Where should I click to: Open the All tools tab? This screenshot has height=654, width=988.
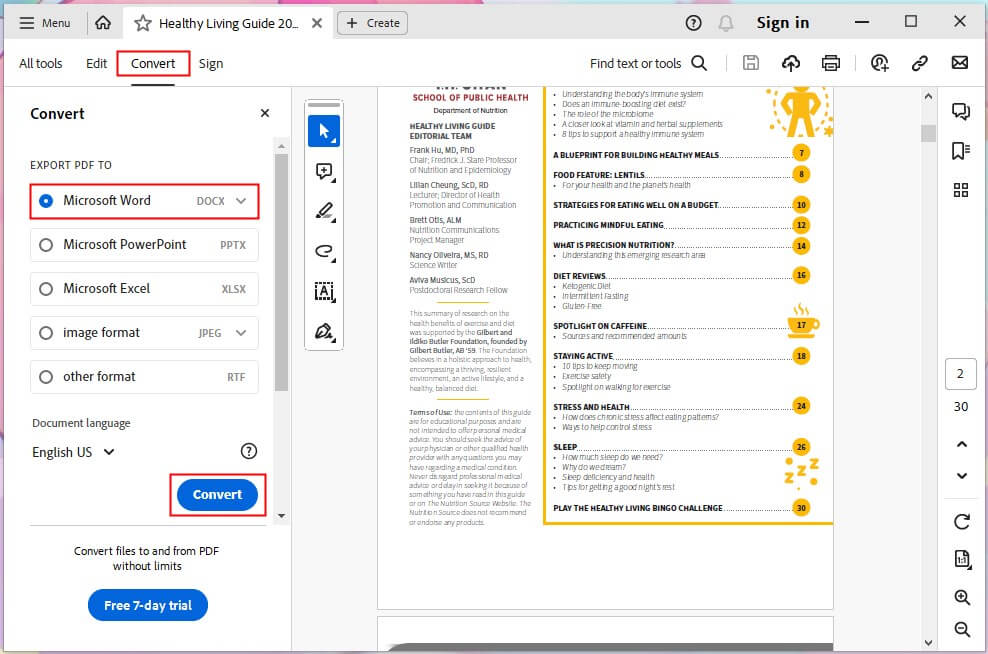coord(40,64)
